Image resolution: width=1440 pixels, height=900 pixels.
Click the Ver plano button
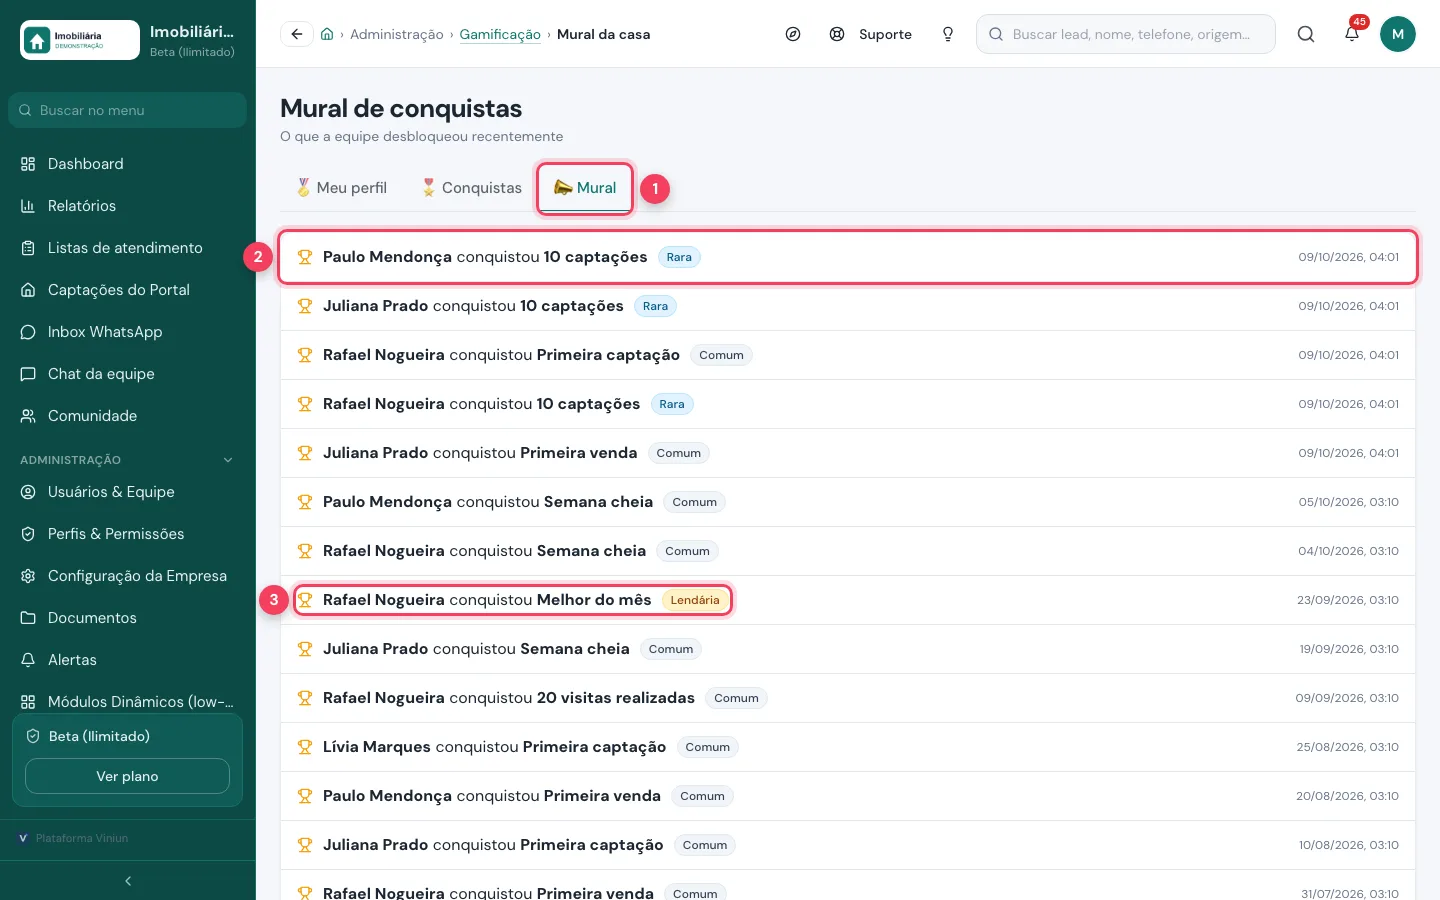pos(127,776)
